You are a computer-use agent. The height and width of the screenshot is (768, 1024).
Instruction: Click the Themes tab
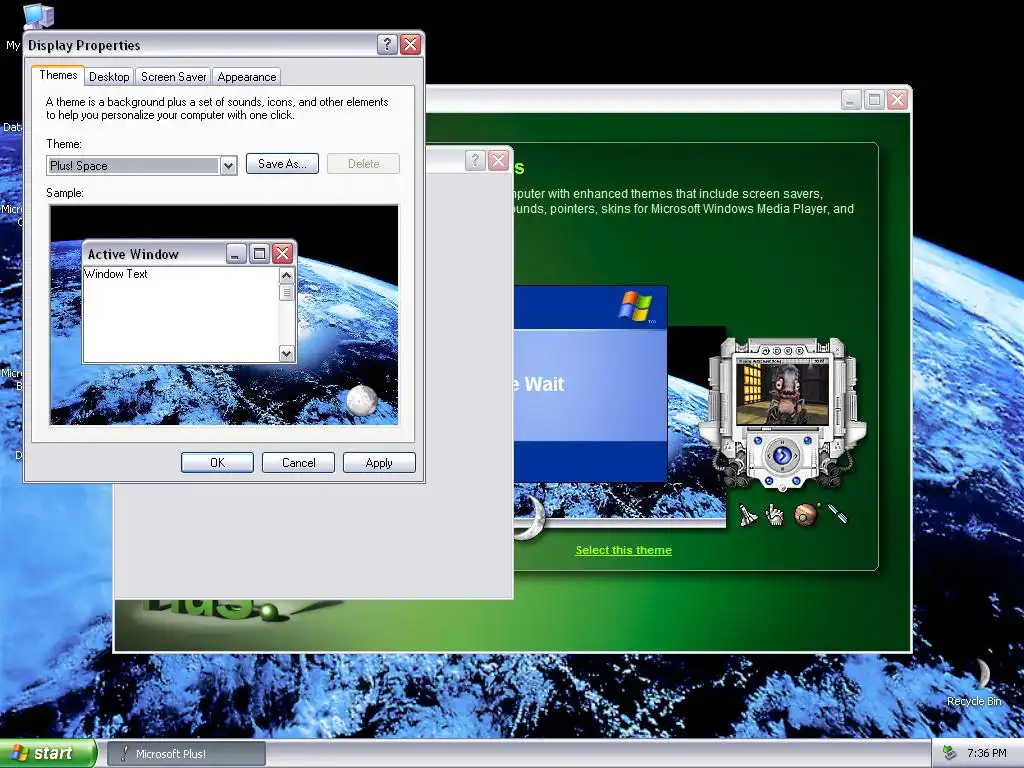(58, 75)
